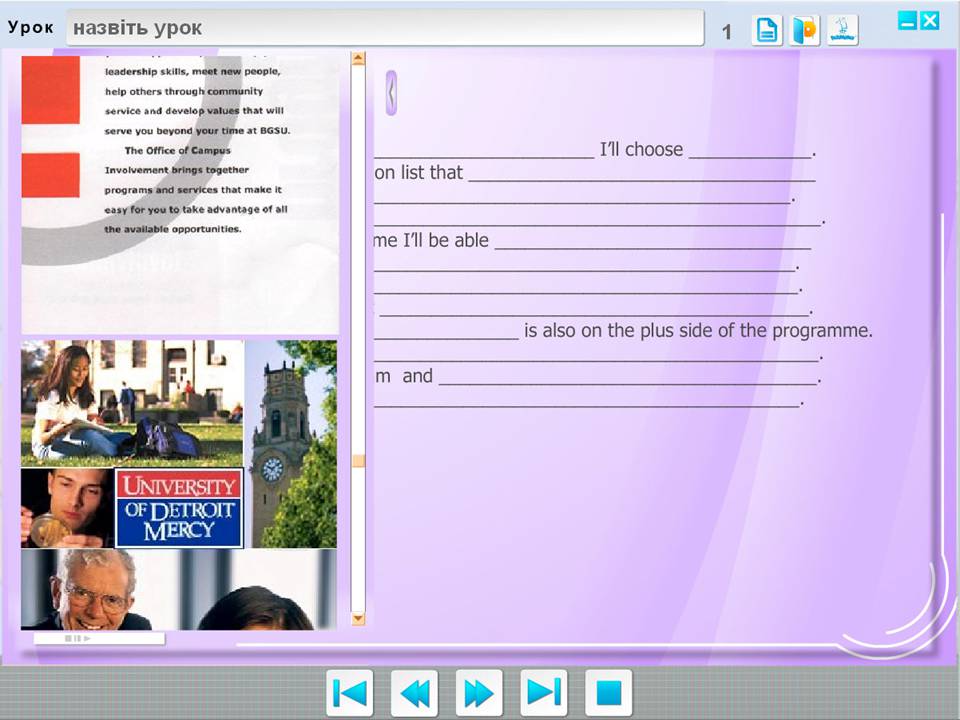Click "easy for you to take advantage of all" line
960x720 pixels.
click(196, 209)
